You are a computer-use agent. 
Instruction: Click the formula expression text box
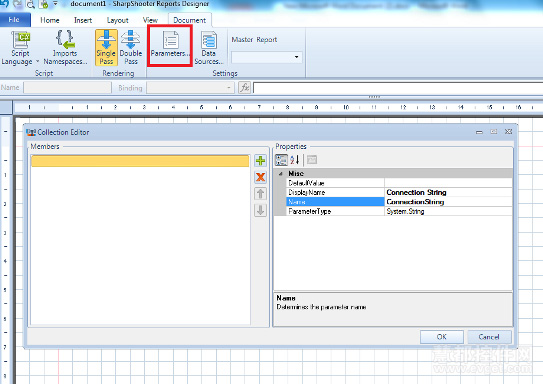coord(398,88)
